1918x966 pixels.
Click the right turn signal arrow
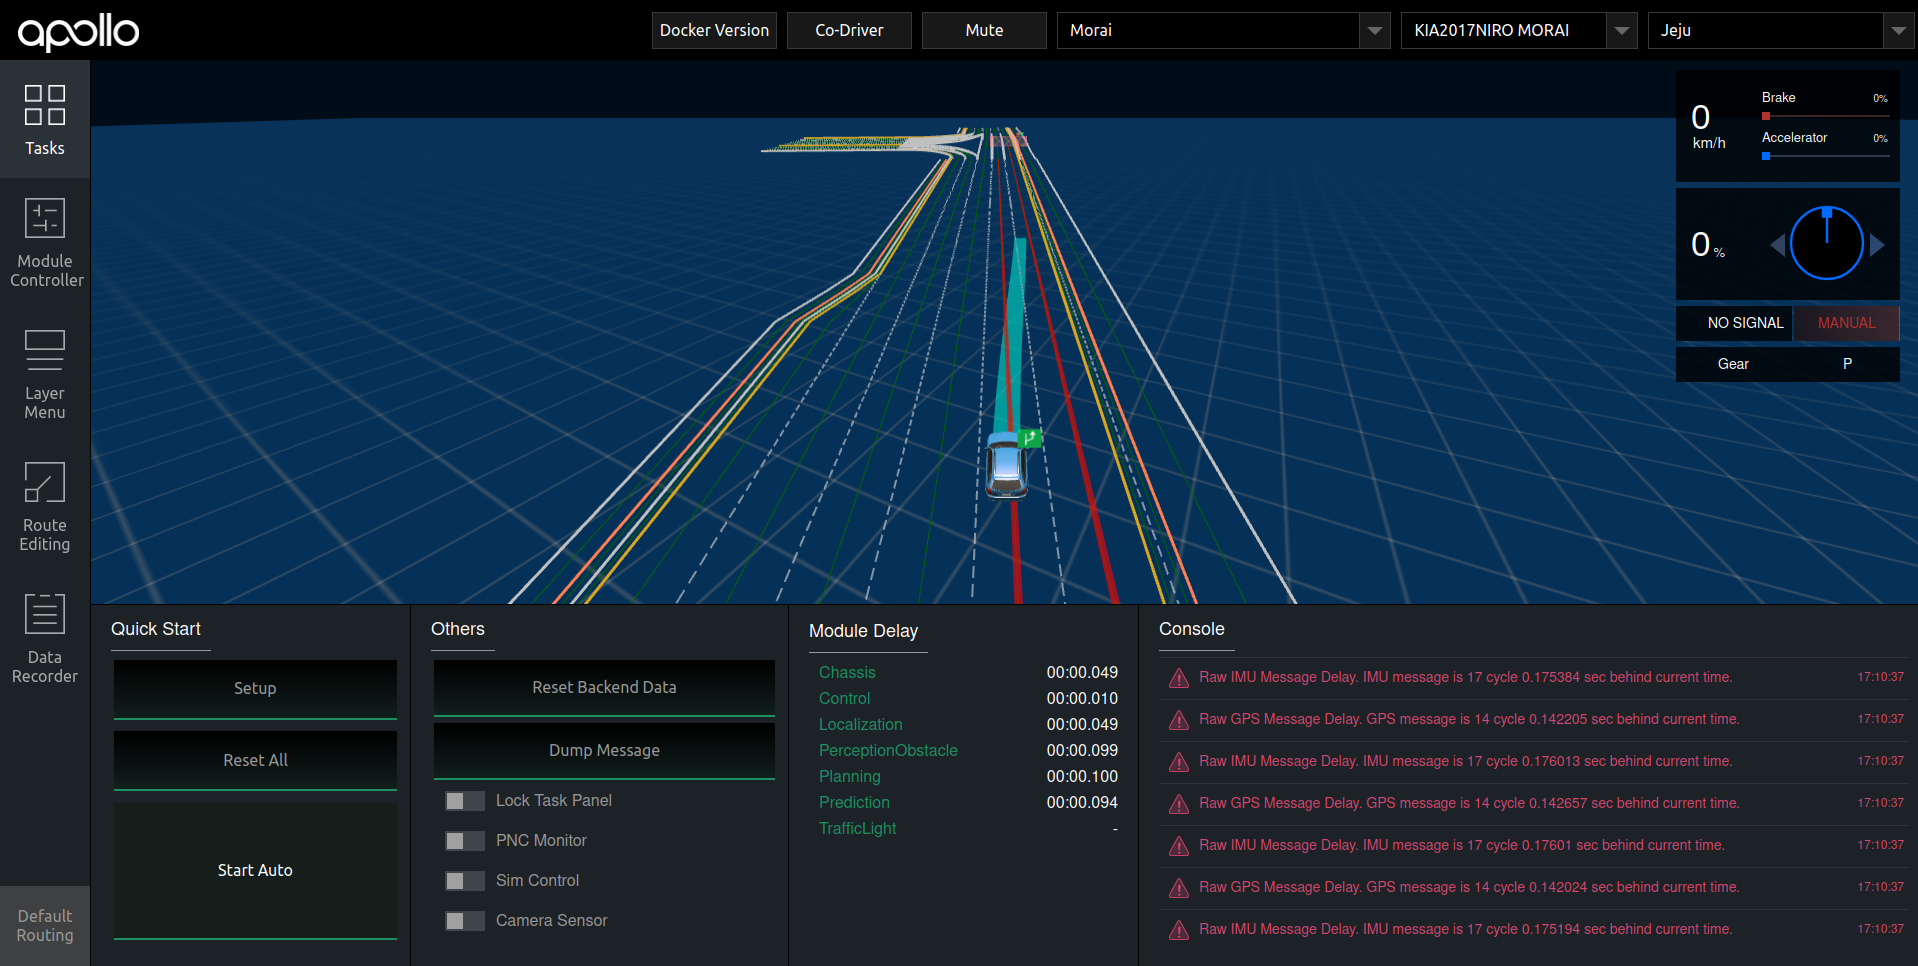(x=1877, y=245)
